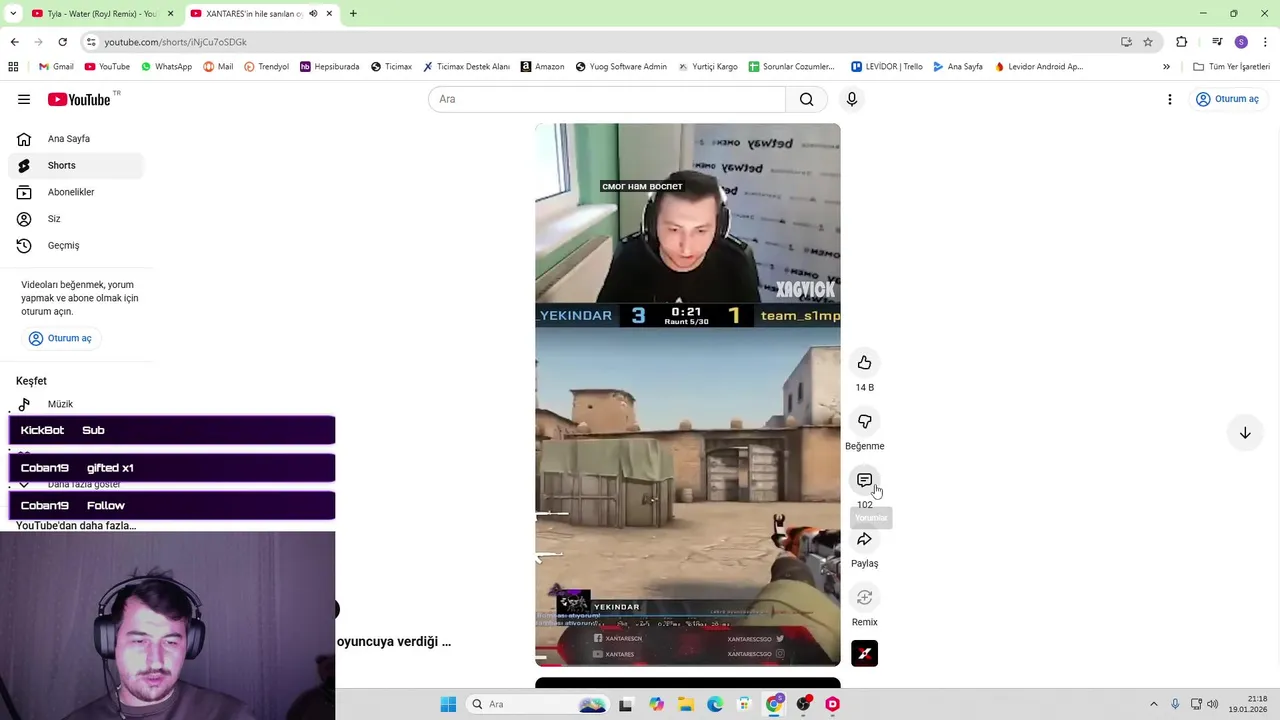The image size is (1280, 720).
Task: Sign in via top-right Oturum aç
Action: click(1227, 99)
